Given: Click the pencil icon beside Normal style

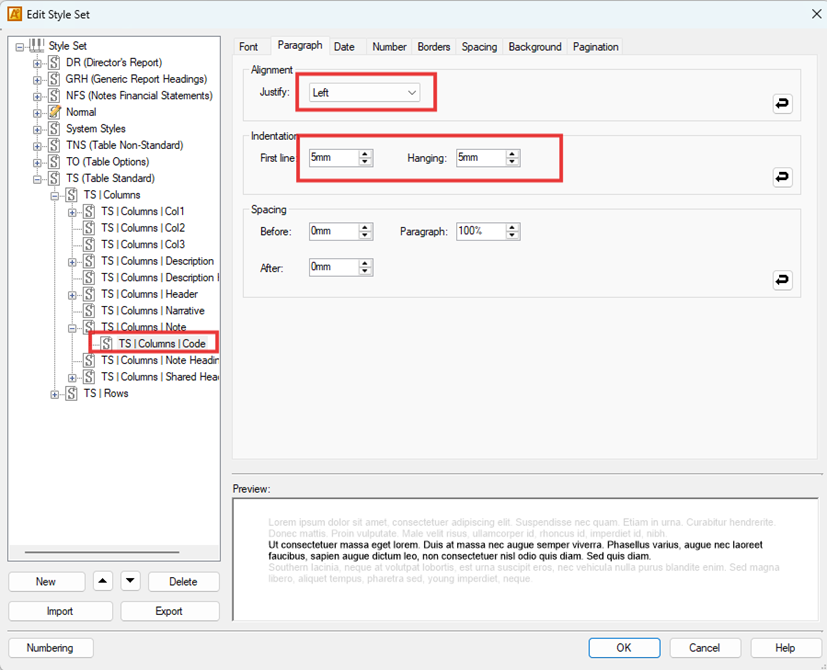Looking at the screenshot, I should click(54, 112).
